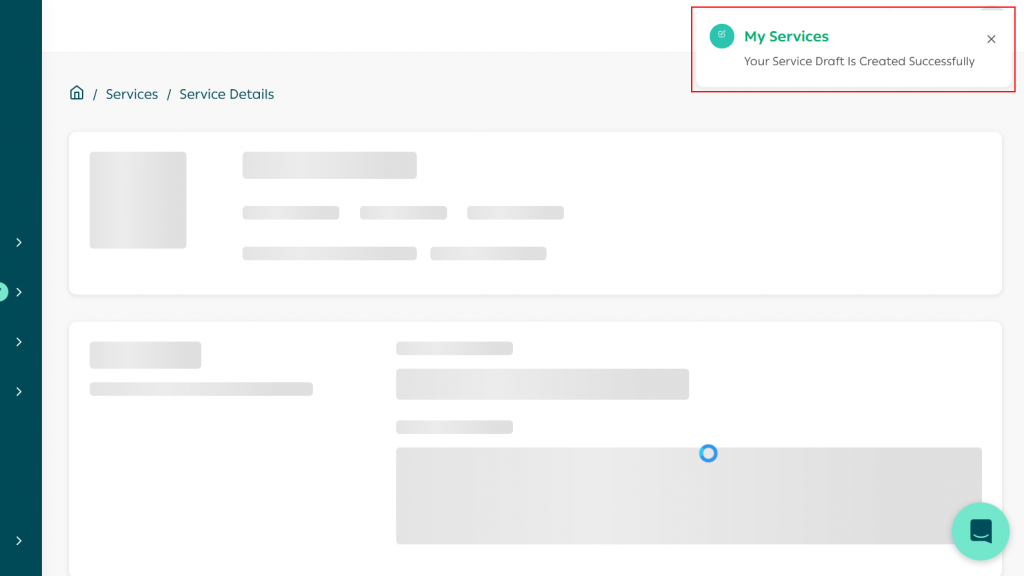The height and width of the screenshot is (576, 1024).
Task: Expand the sidebar chevron beside the green badge
Action: 19,292
